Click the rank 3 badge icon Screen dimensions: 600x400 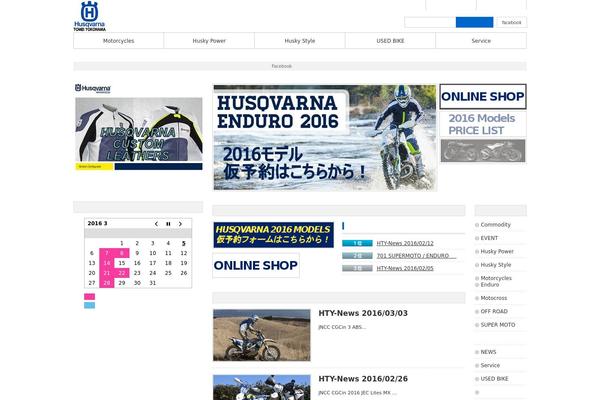357,268
